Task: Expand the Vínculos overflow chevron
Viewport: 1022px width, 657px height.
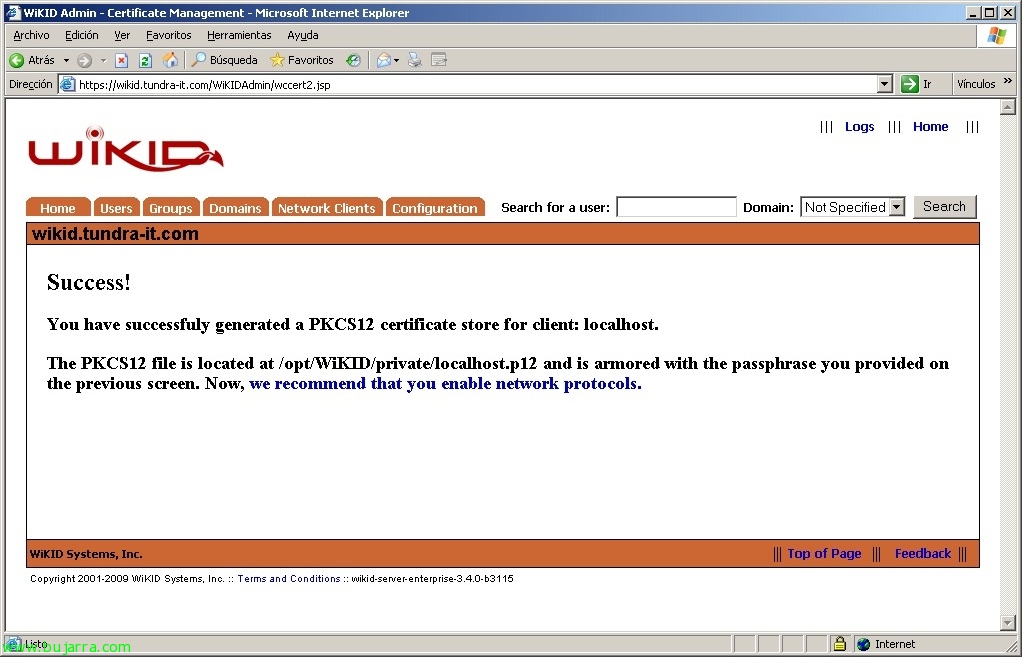Action: (x=1008, y=81)
